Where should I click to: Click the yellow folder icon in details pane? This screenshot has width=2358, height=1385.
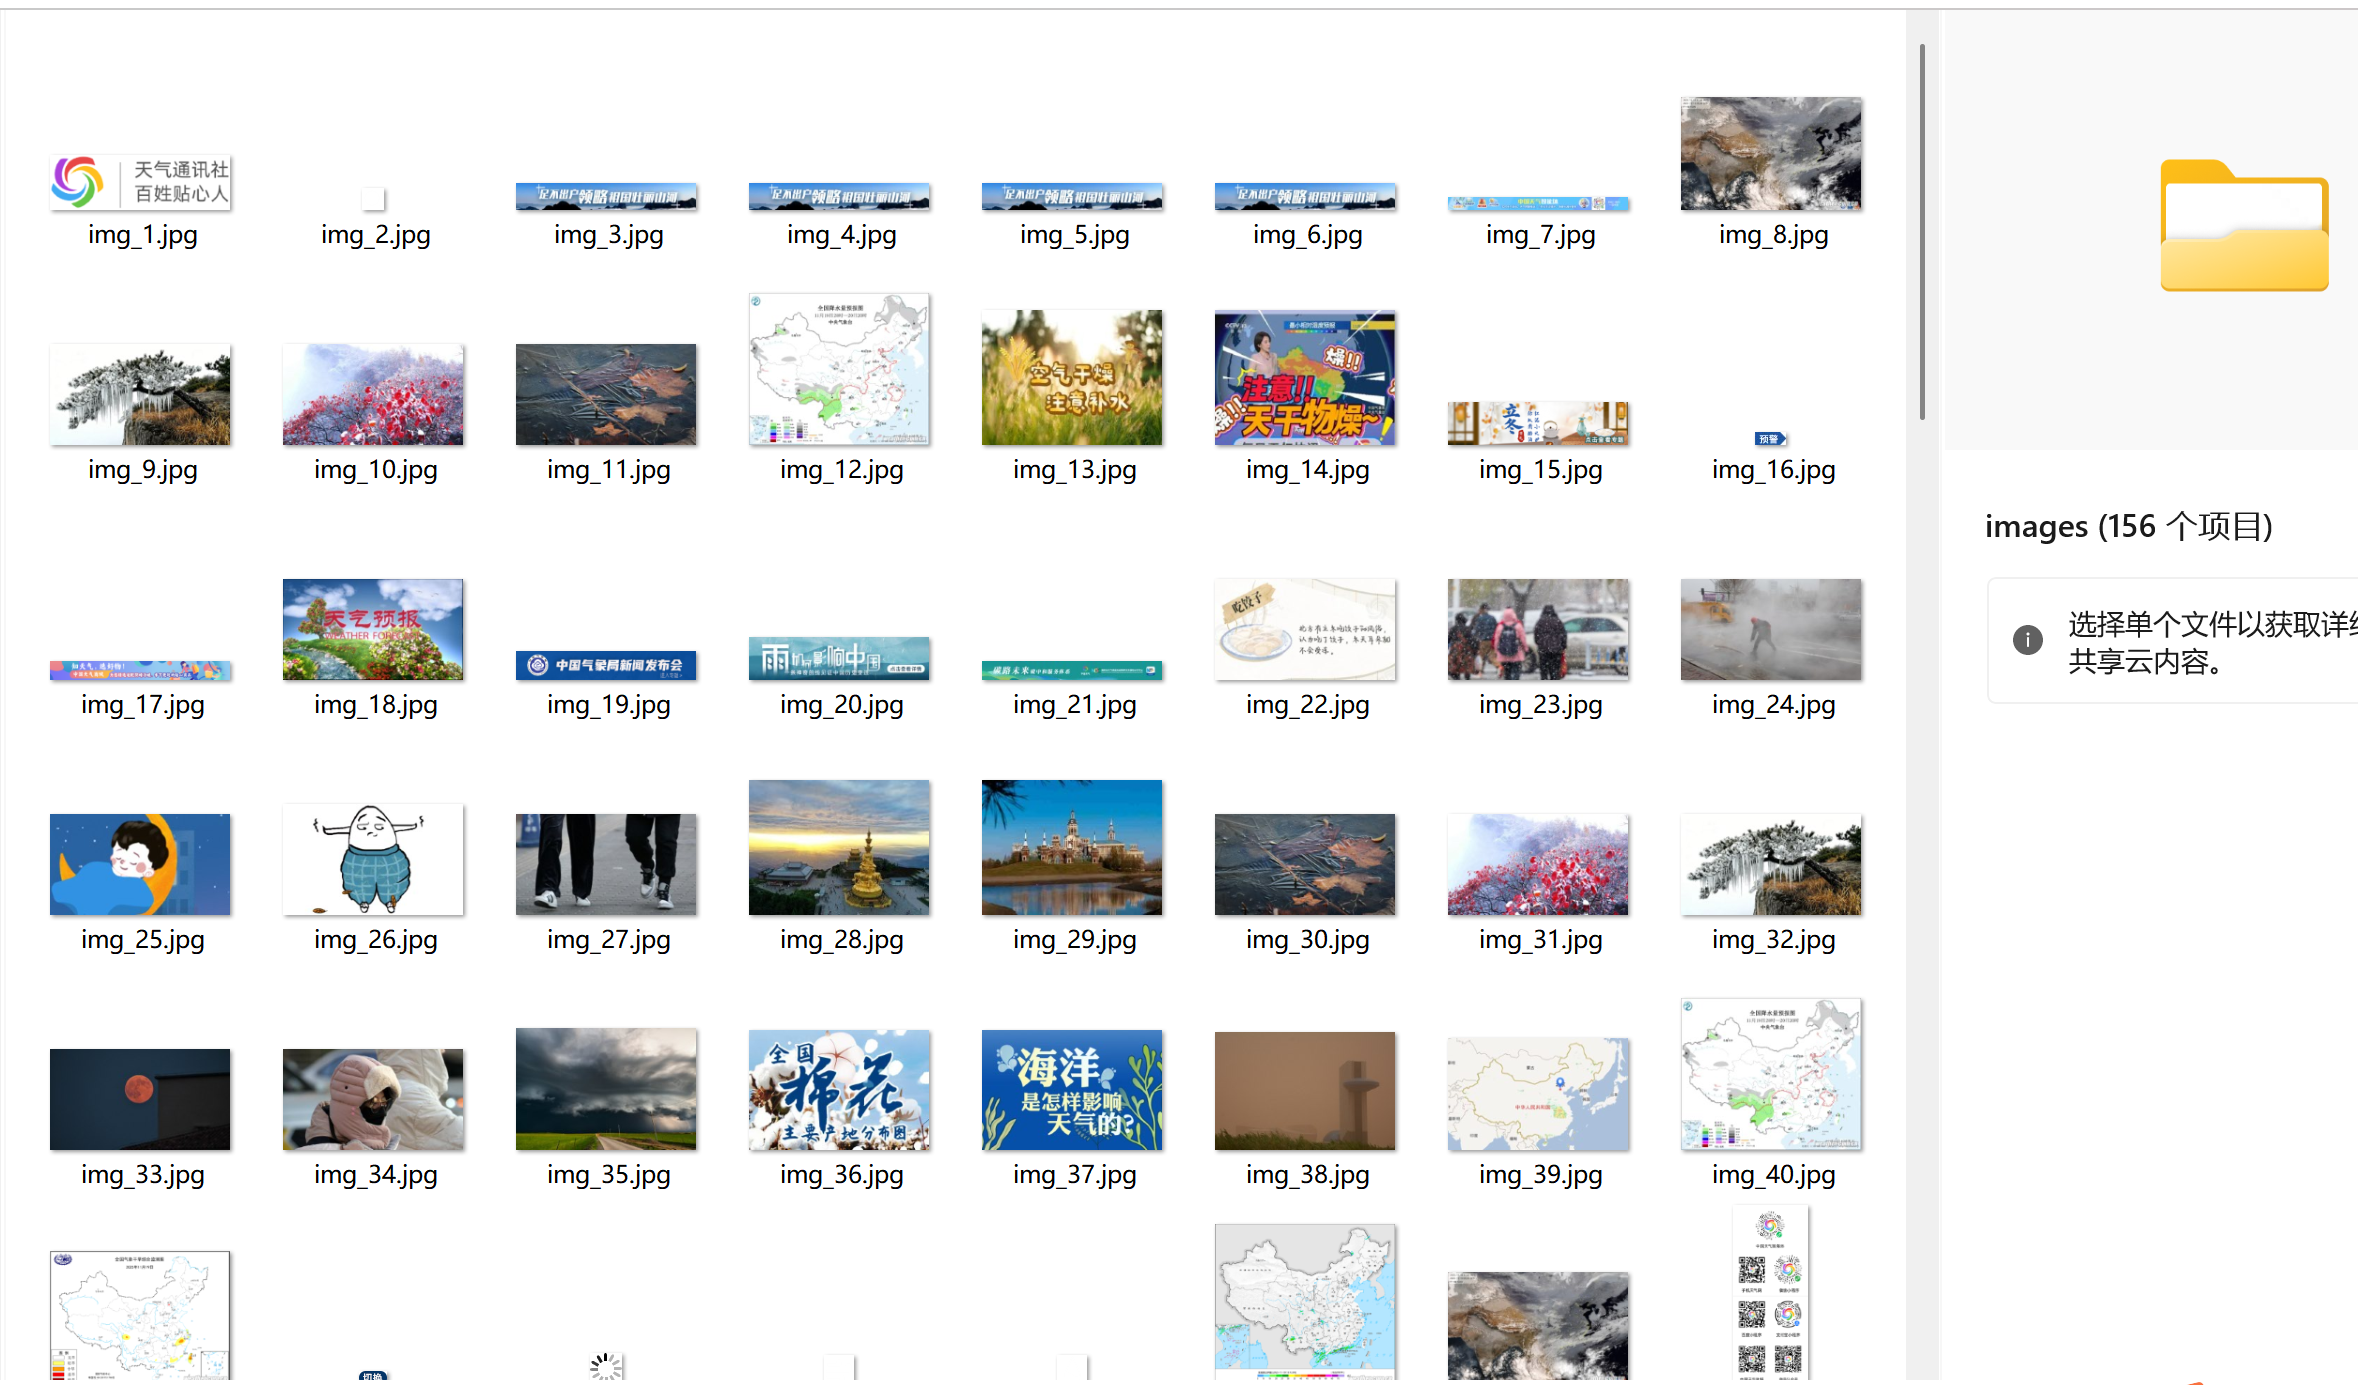(2244, 227)
